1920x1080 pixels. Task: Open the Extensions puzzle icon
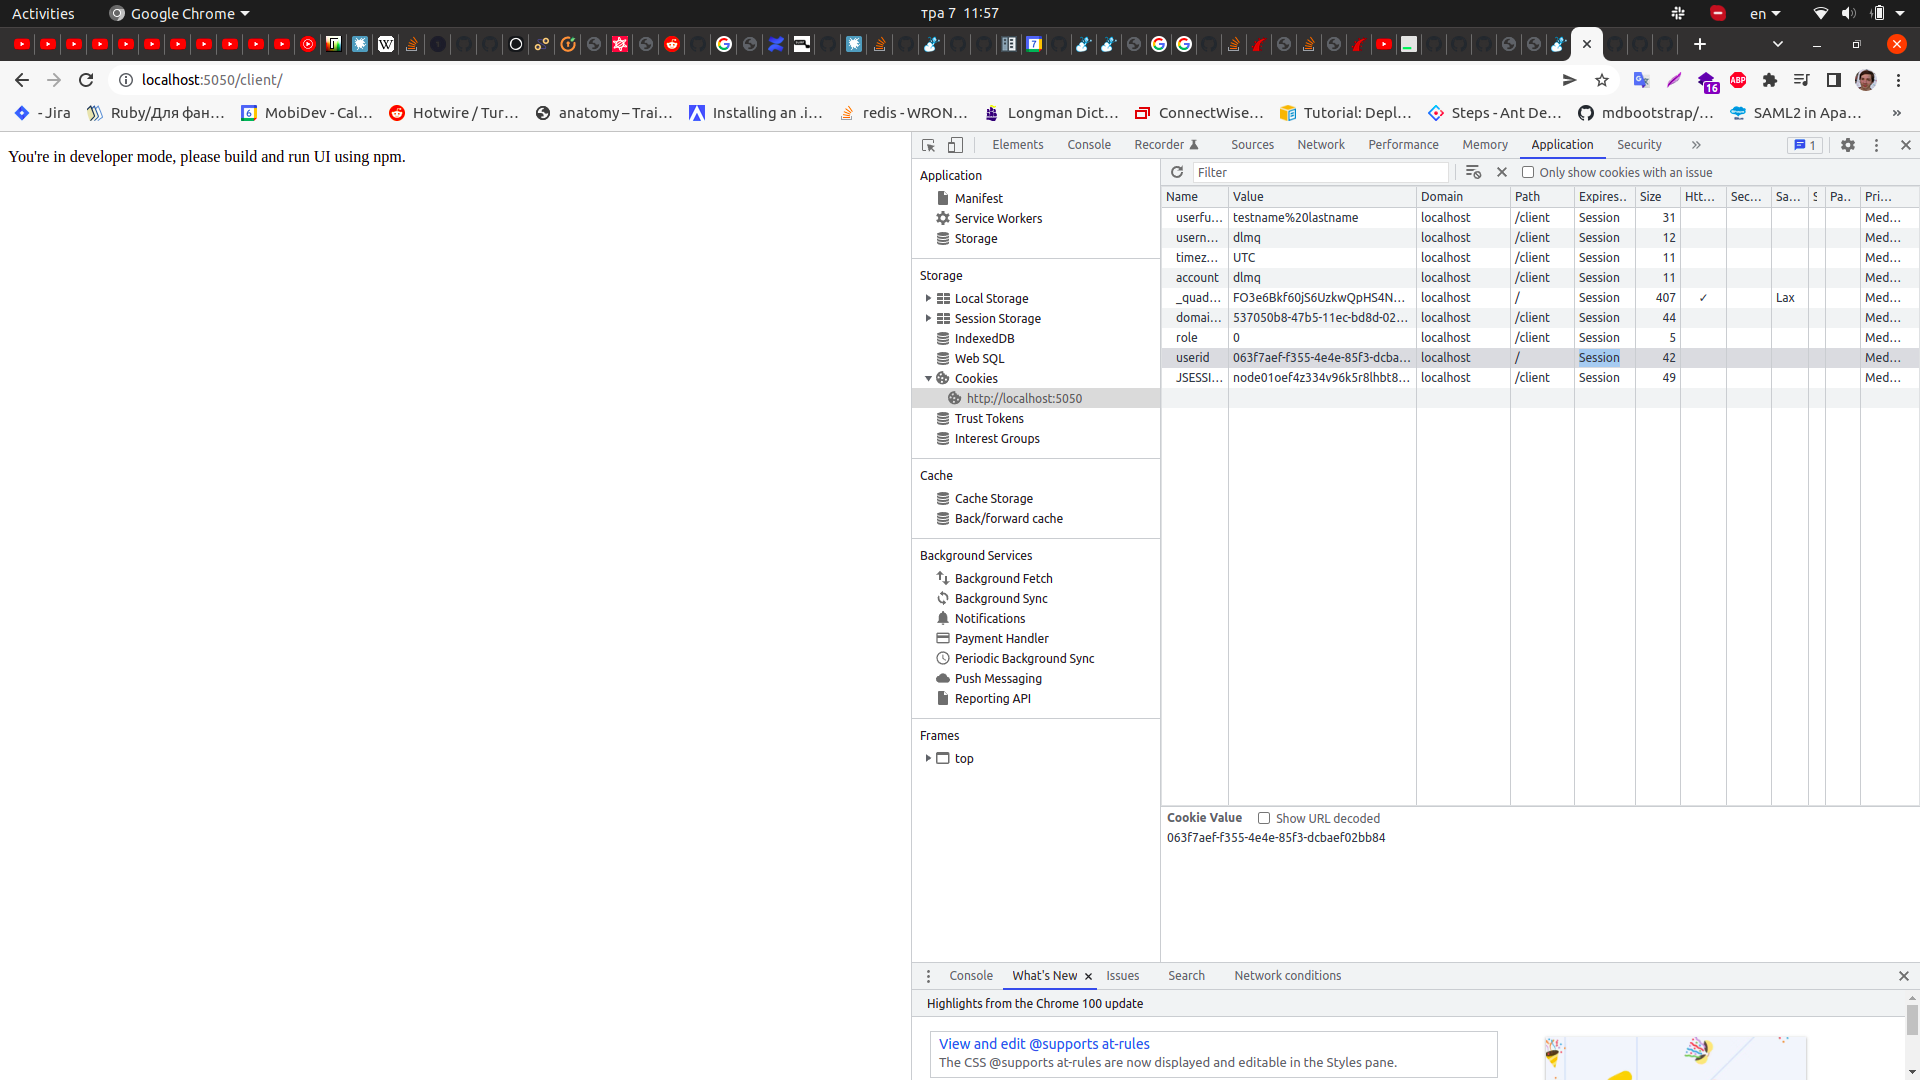(1769, 80)
